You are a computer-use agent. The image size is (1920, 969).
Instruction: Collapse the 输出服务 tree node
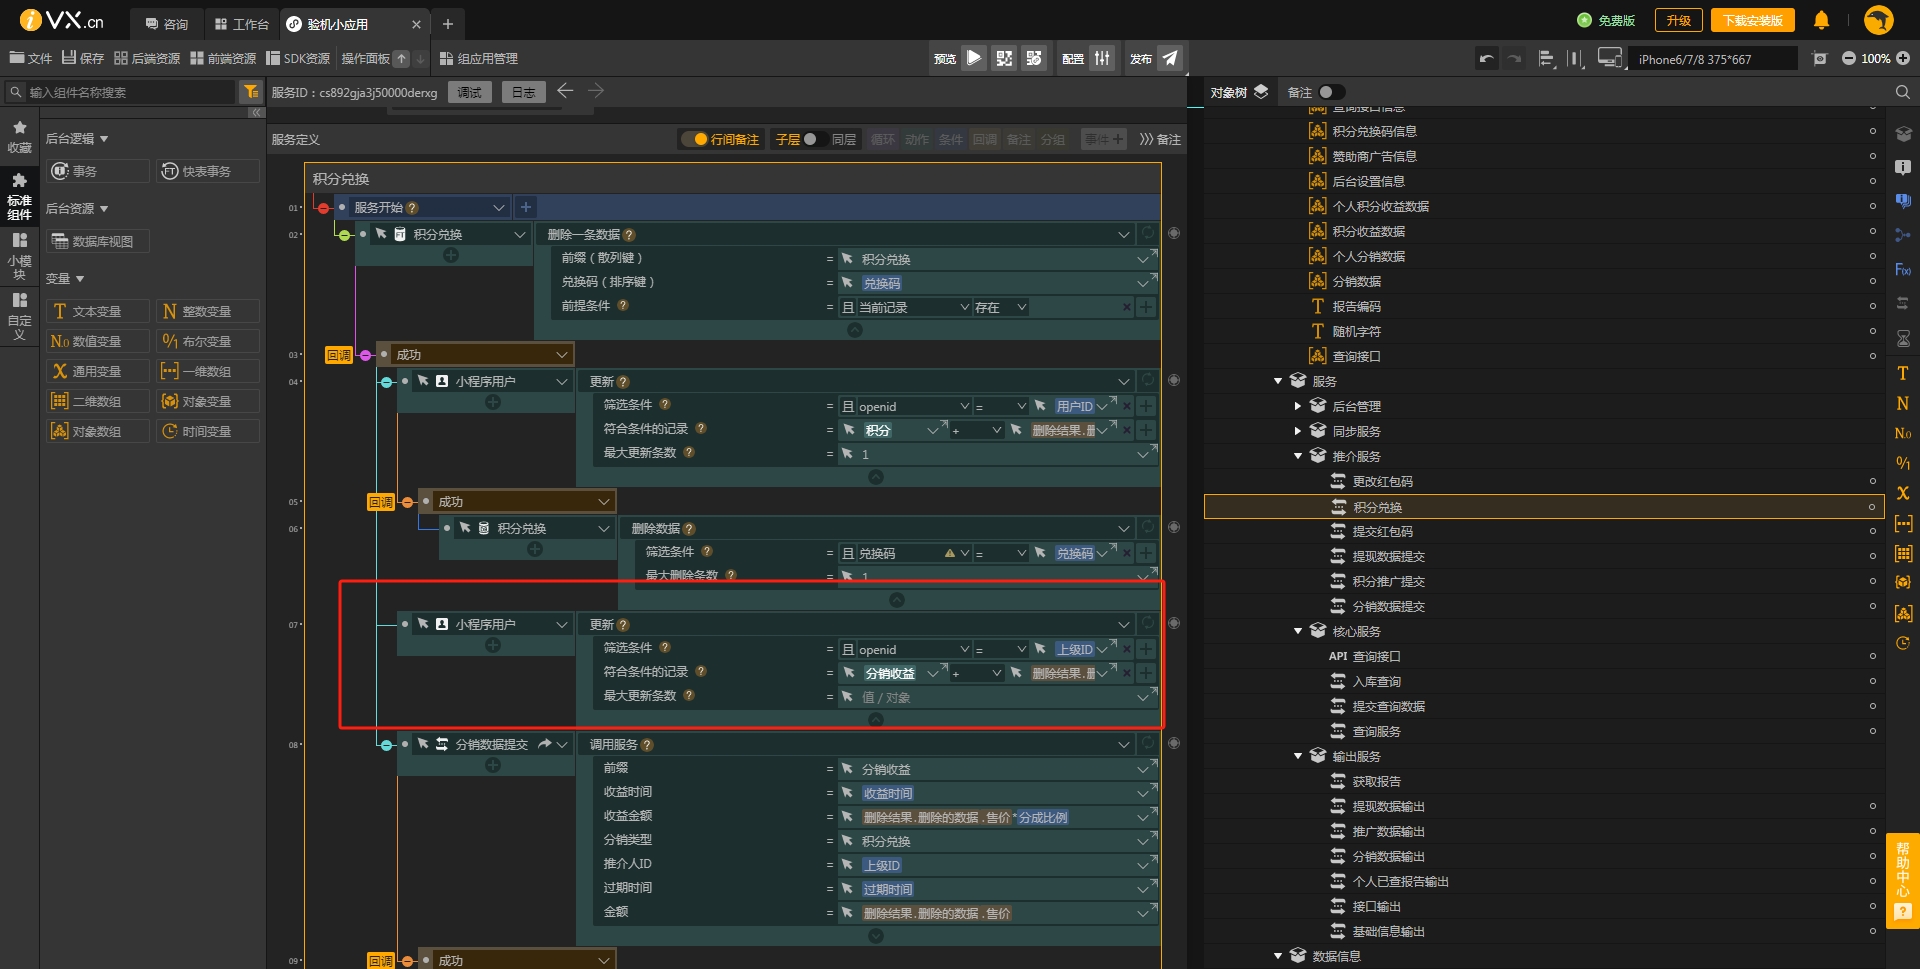coord(1298,756)
